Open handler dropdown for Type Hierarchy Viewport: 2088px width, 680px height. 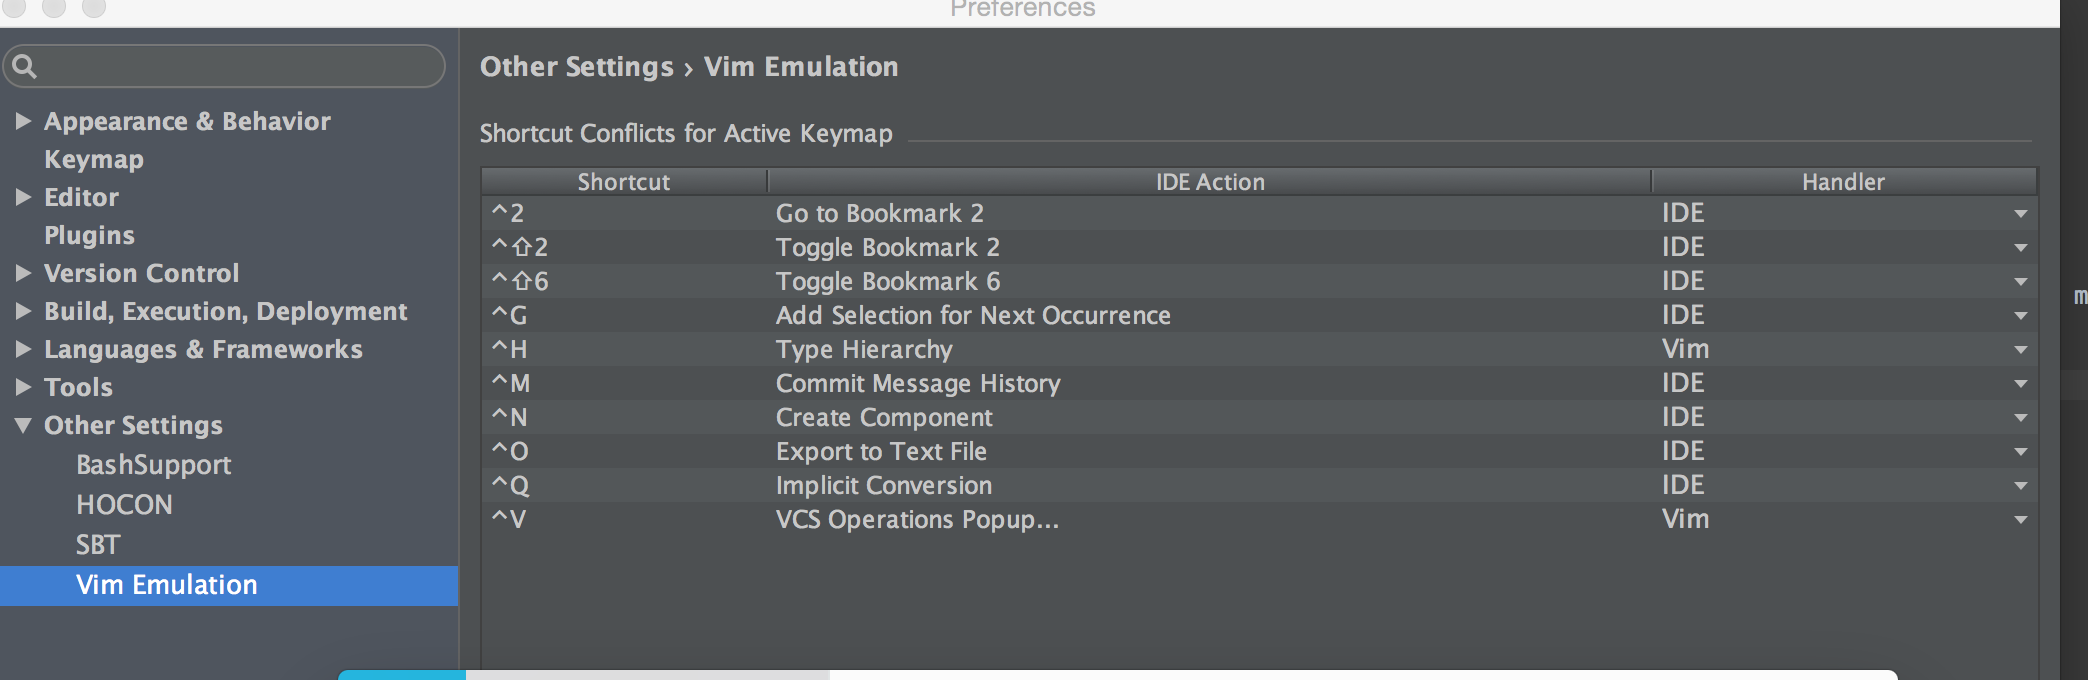(x=2020, y=350)
